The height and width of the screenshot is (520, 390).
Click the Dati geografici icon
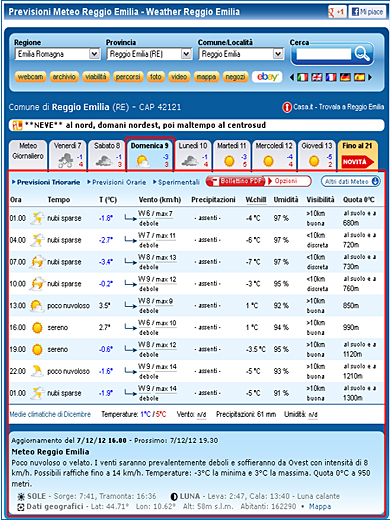coord(21,507)
